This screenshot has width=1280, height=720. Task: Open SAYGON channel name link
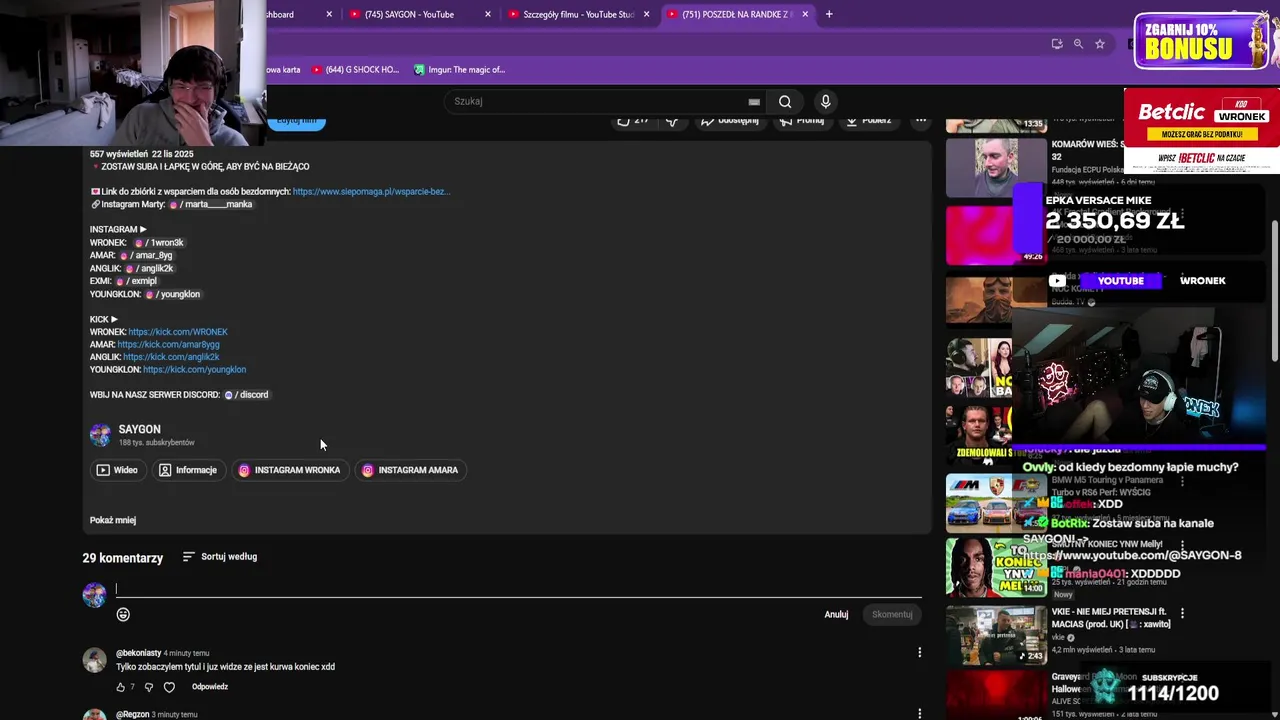click(x=139, y=429)
